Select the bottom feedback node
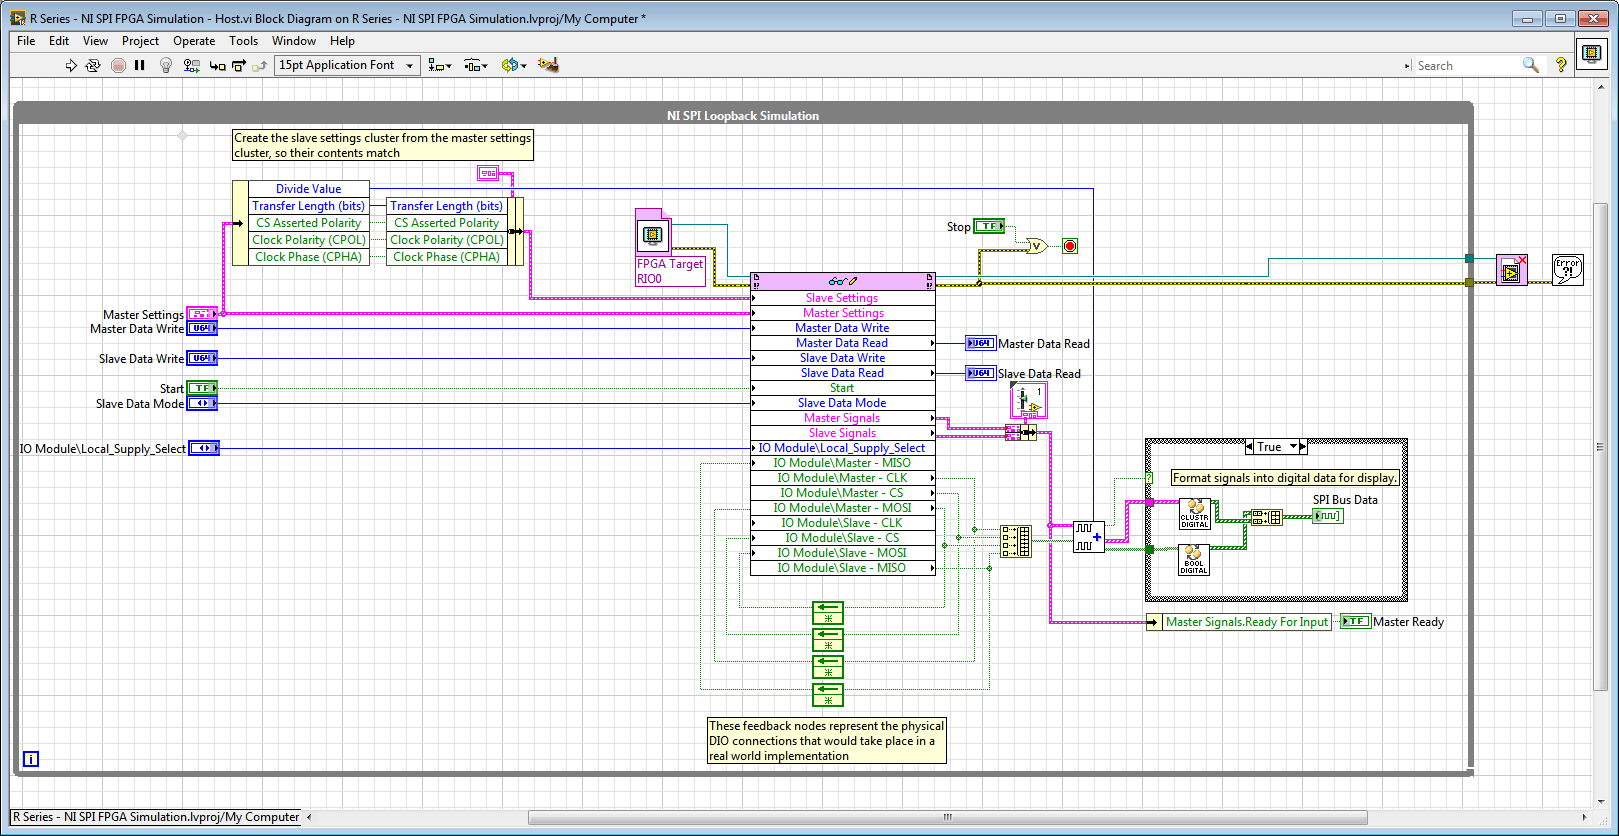 [828, 695]
